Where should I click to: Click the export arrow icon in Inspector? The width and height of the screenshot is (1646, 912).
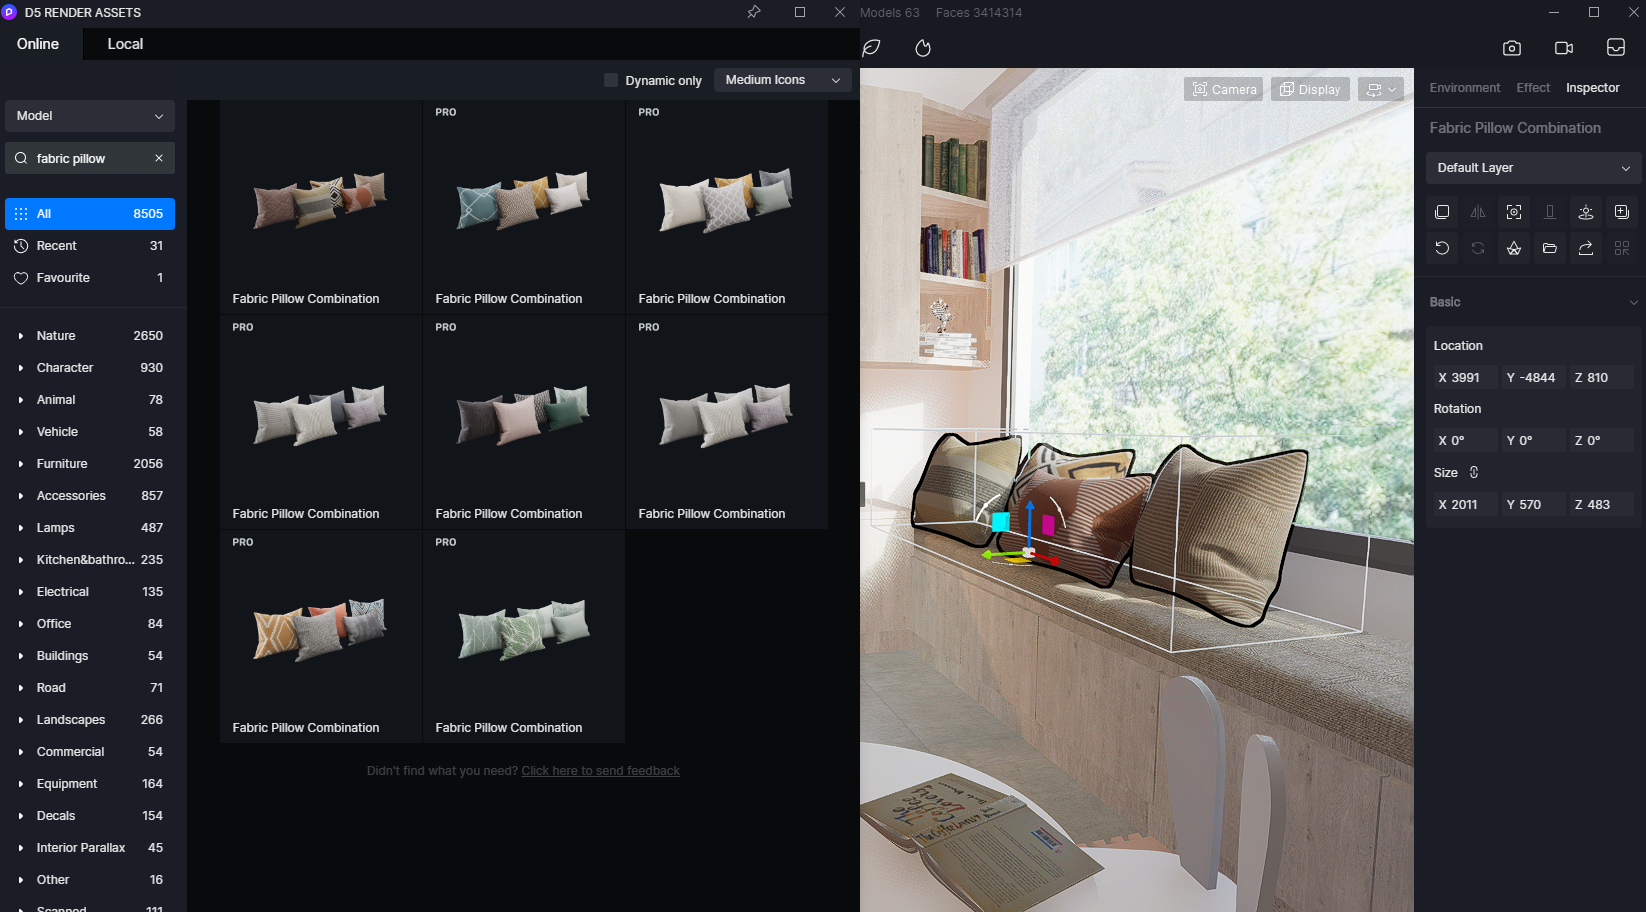pyautogui.click(x=1586, y=248)
